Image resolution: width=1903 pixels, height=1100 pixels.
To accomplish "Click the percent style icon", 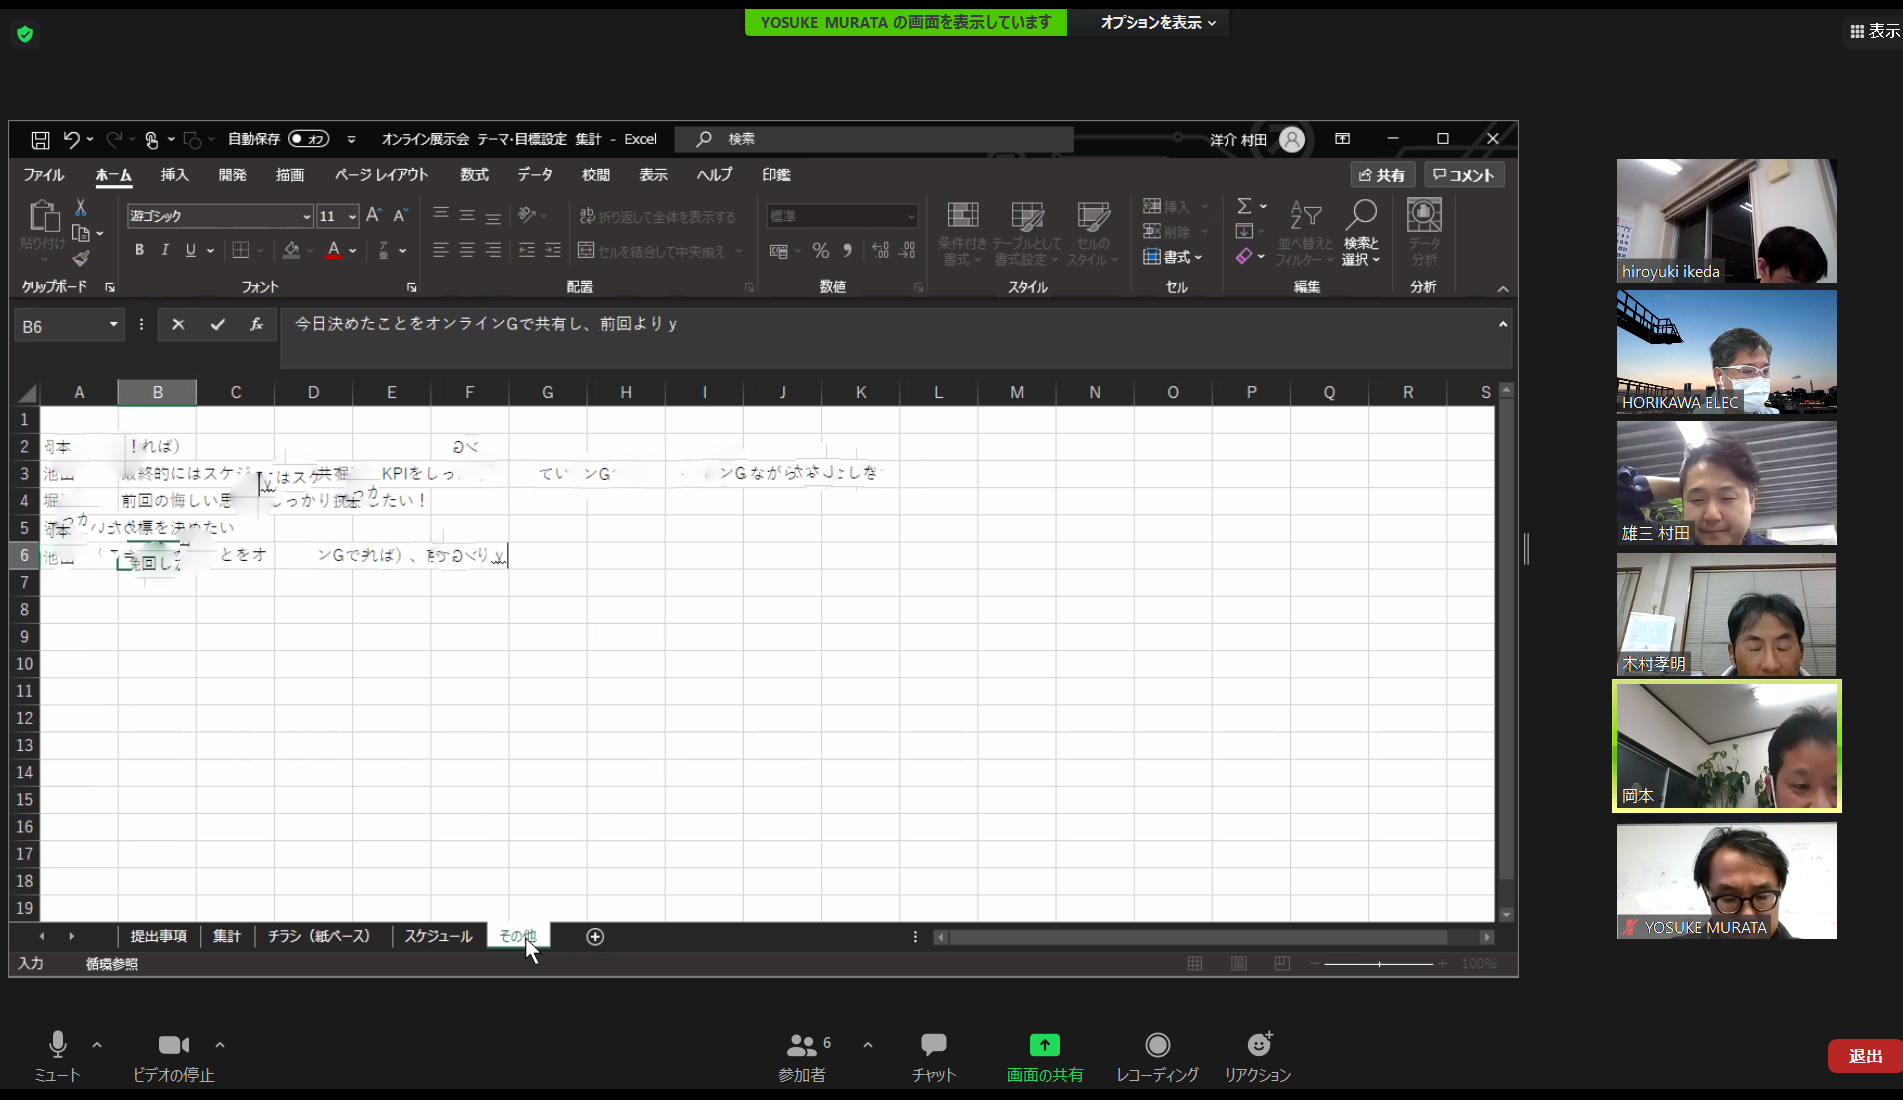I will [821, 250].
